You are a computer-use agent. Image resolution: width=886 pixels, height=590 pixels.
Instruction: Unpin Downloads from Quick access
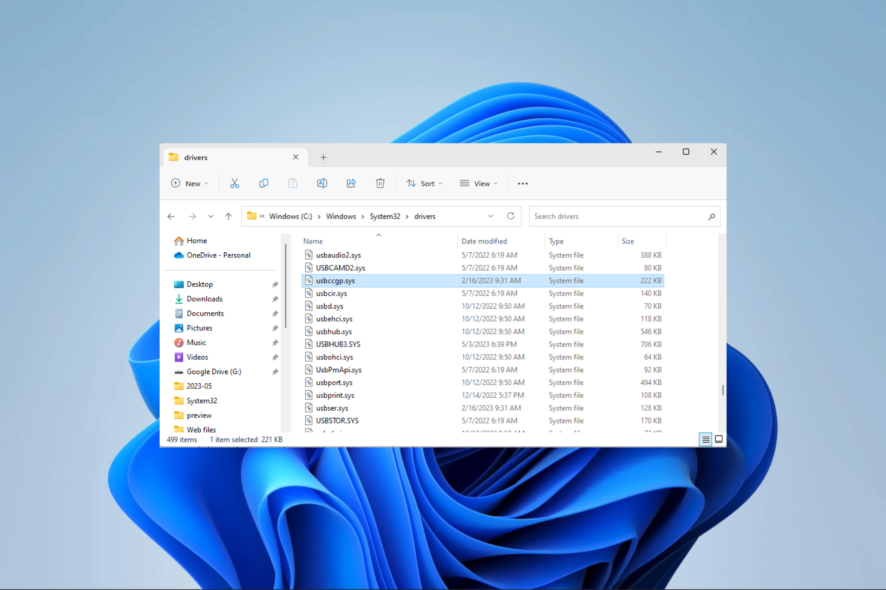[275, 298]
